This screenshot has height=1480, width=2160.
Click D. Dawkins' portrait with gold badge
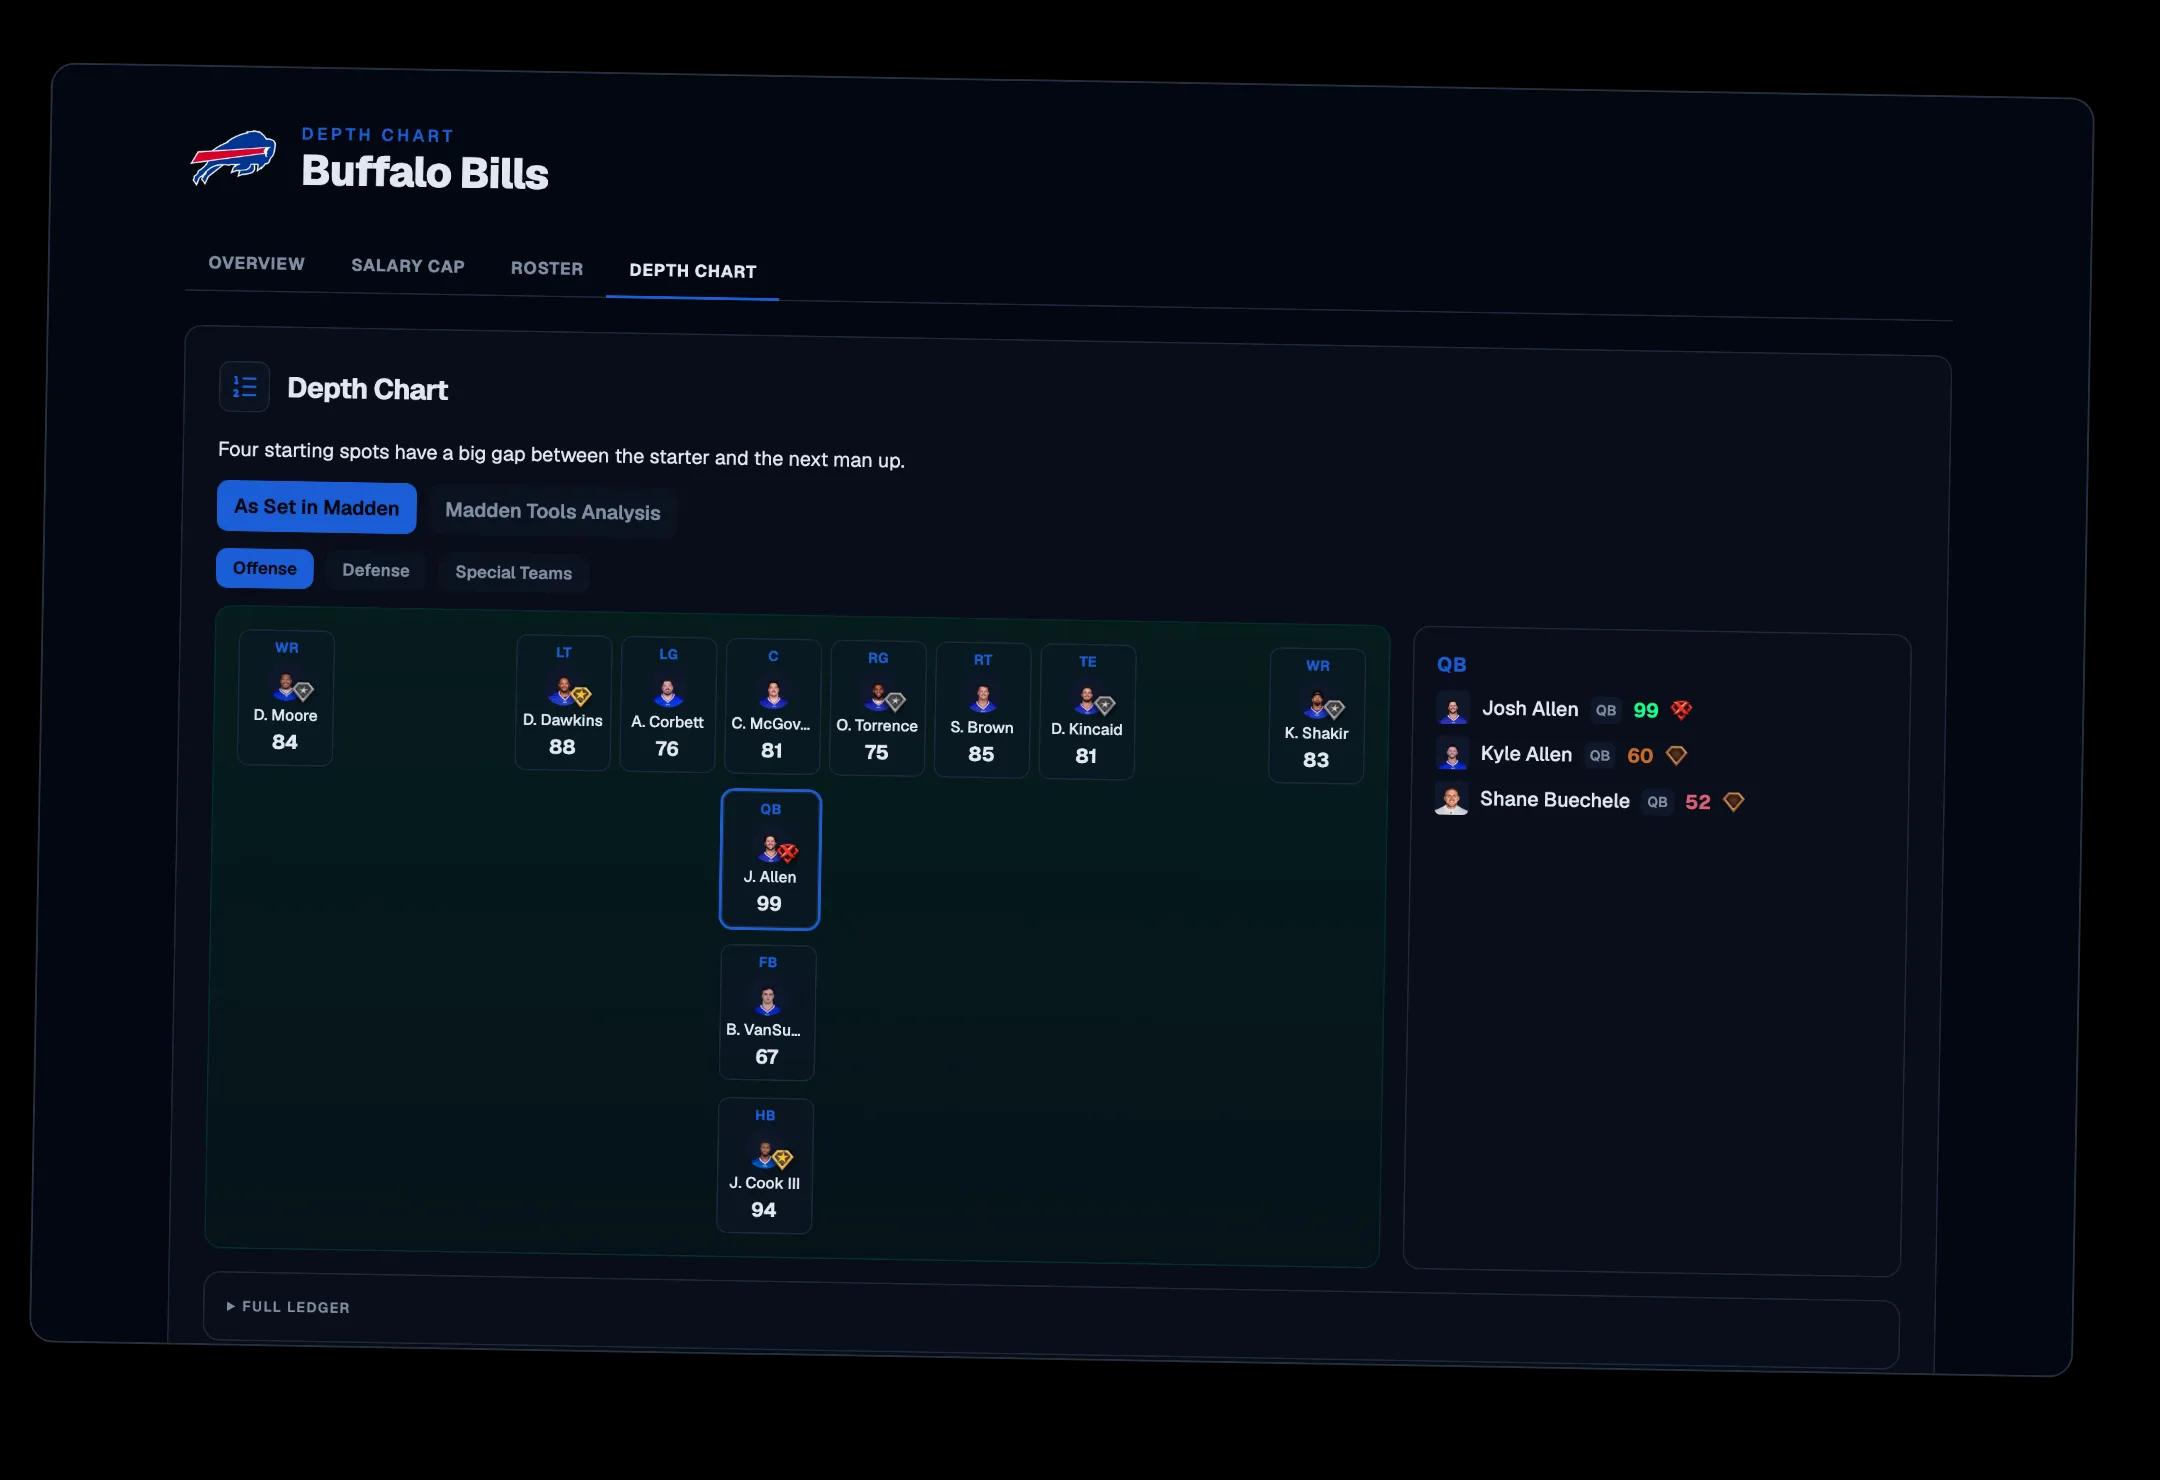coord(563,691)
